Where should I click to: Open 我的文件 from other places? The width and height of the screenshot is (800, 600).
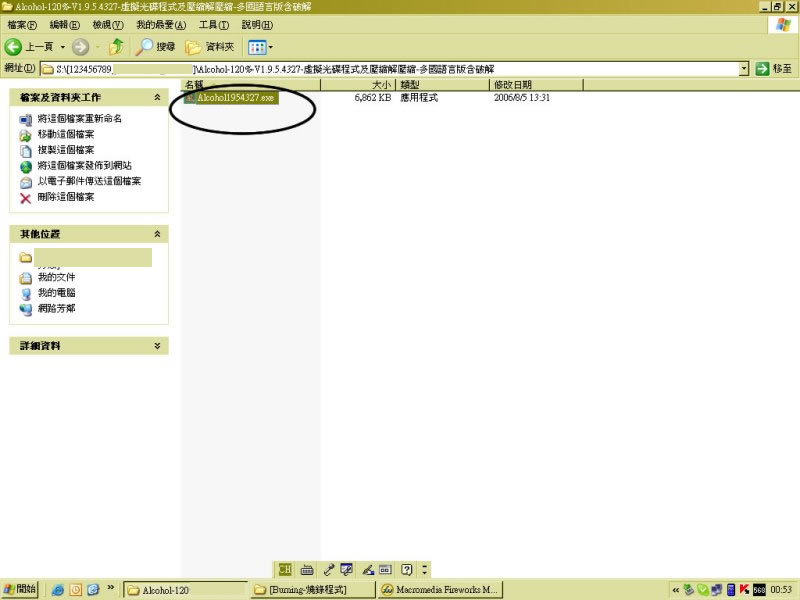click(x=56, y=277)
